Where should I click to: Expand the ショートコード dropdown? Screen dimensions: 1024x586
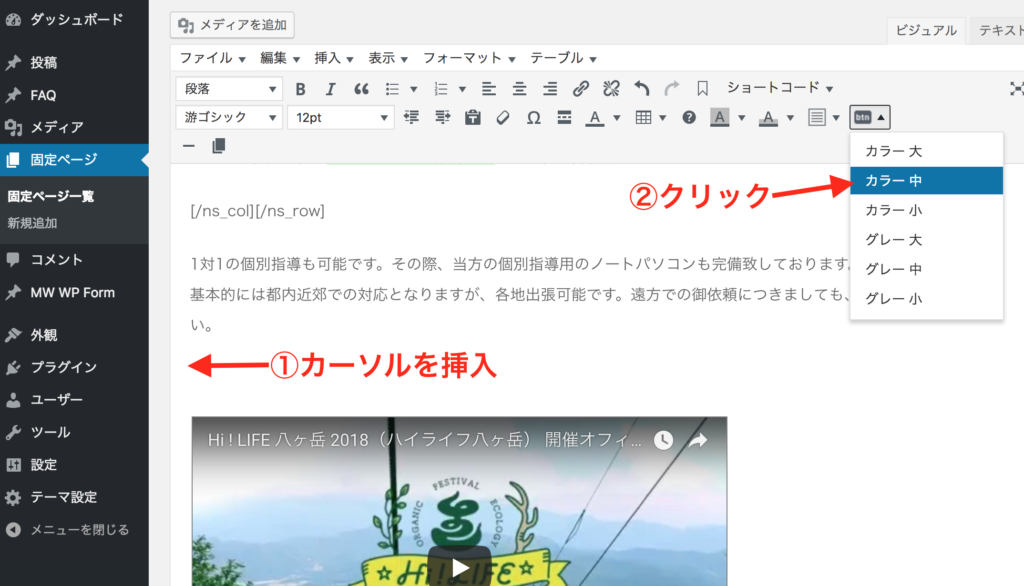point(780,88)
